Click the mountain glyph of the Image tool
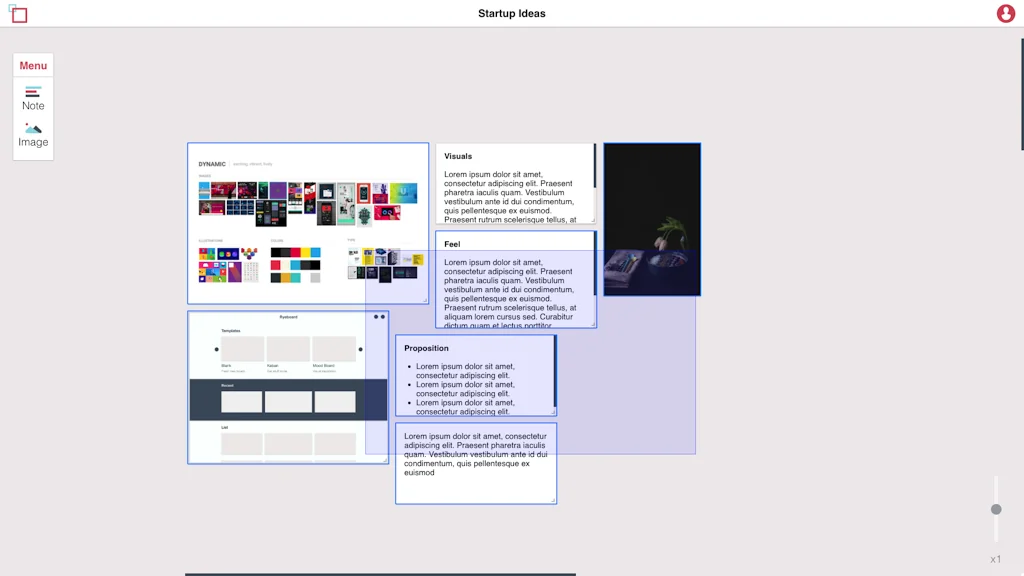This screenshot has height=576, width=1024. click(33, 127)
